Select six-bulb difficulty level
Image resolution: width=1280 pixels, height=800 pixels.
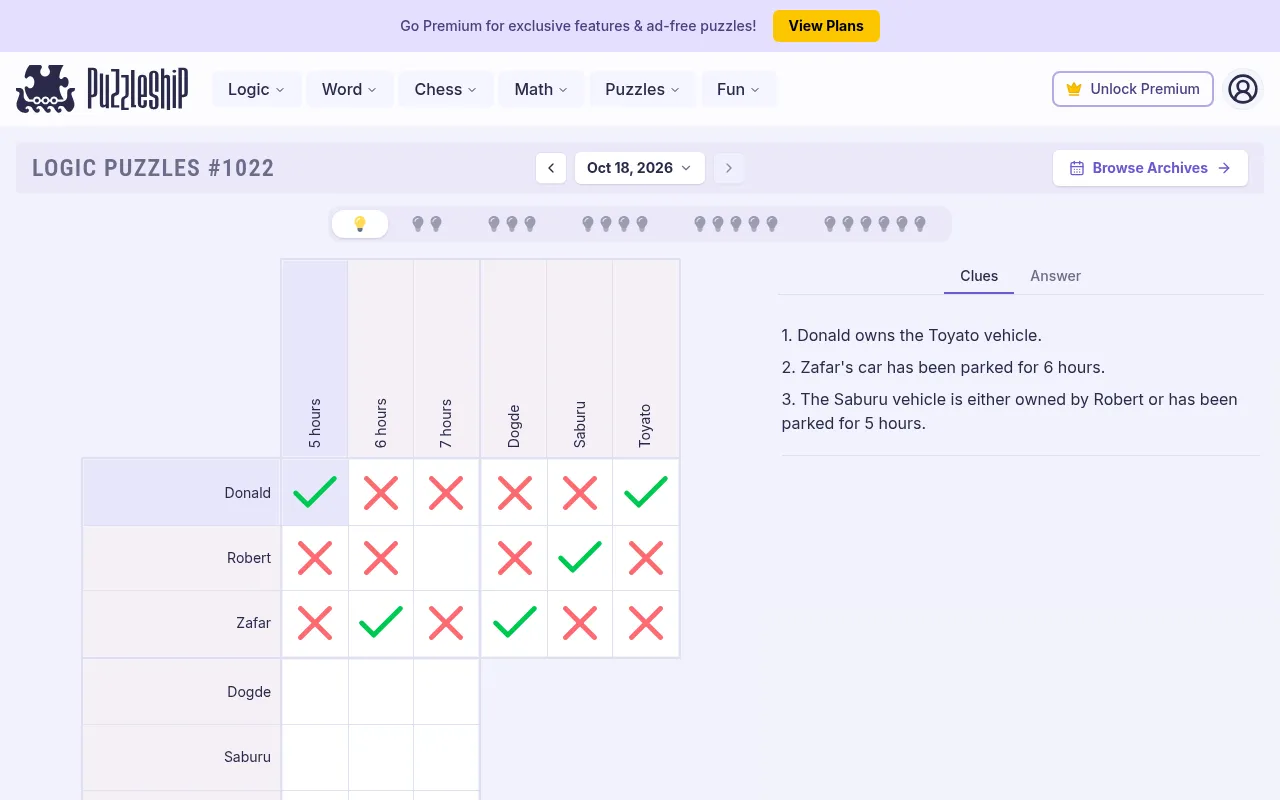tap(875, 224)
